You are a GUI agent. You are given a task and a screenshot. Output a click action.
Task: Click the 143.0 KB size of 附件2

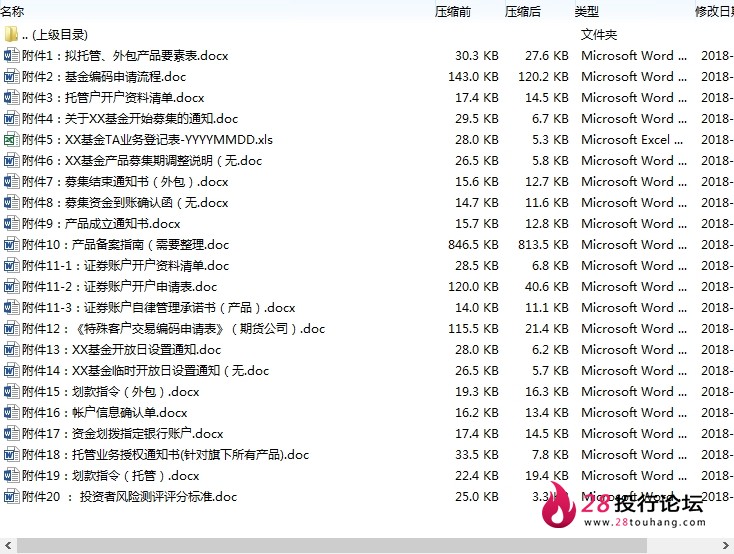[473, 76]
